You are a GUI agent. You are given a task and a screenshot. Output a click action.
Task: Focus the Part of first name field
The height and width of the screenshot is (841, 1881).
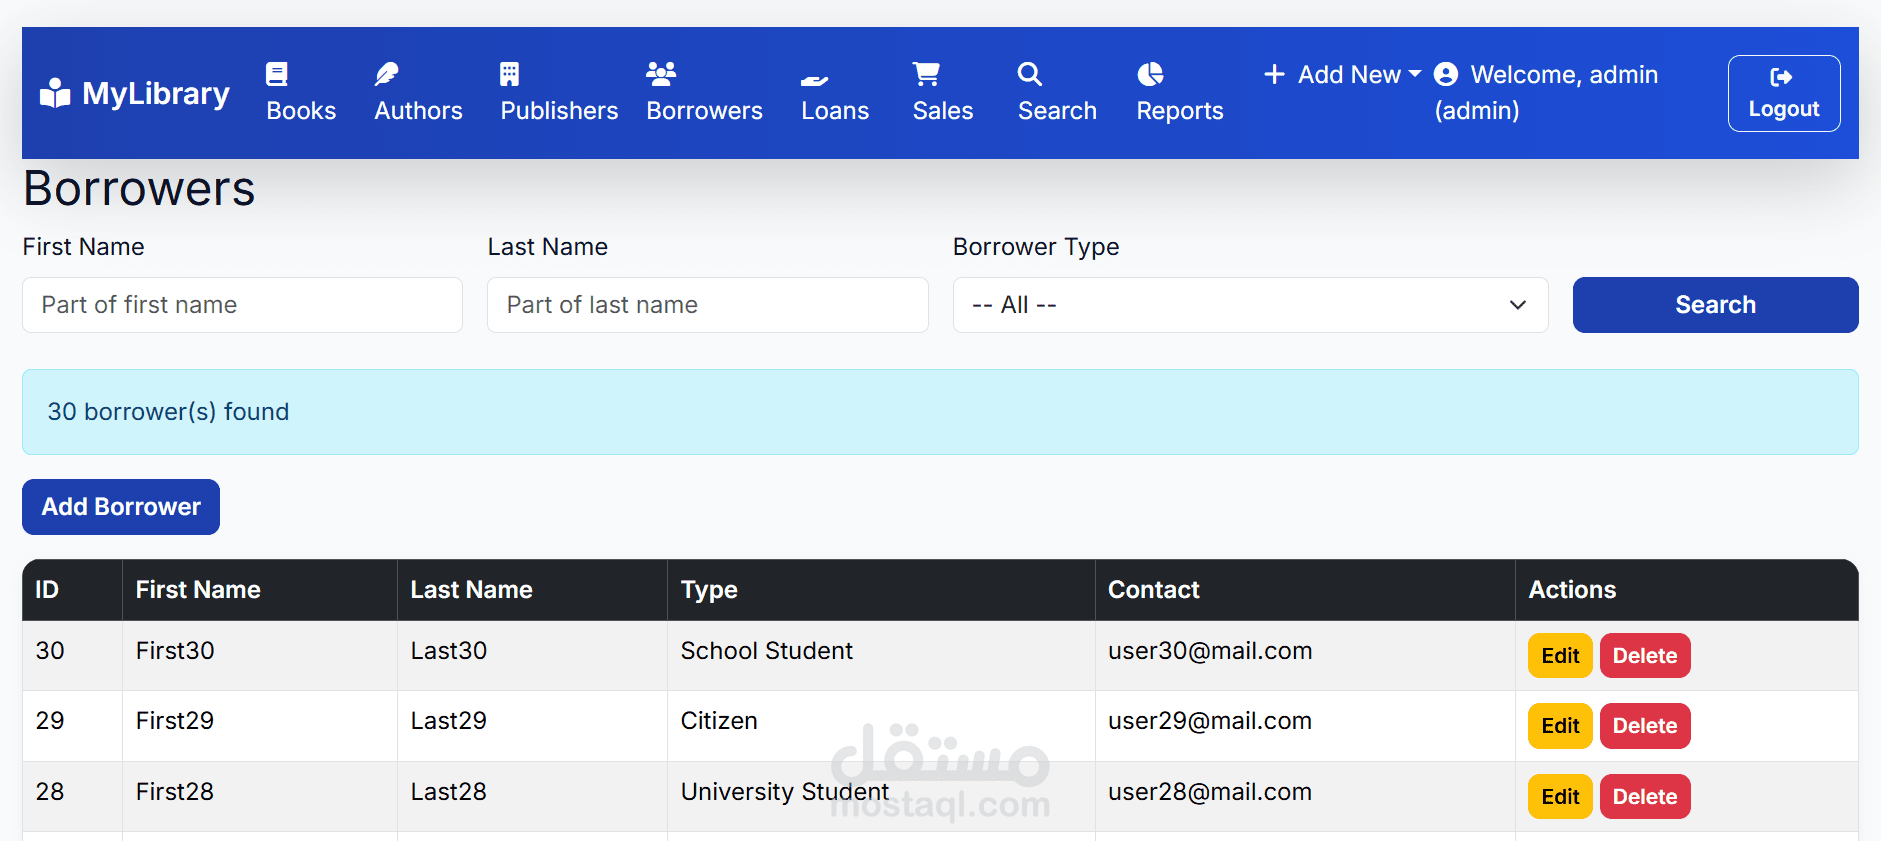[x=242, y=305]
